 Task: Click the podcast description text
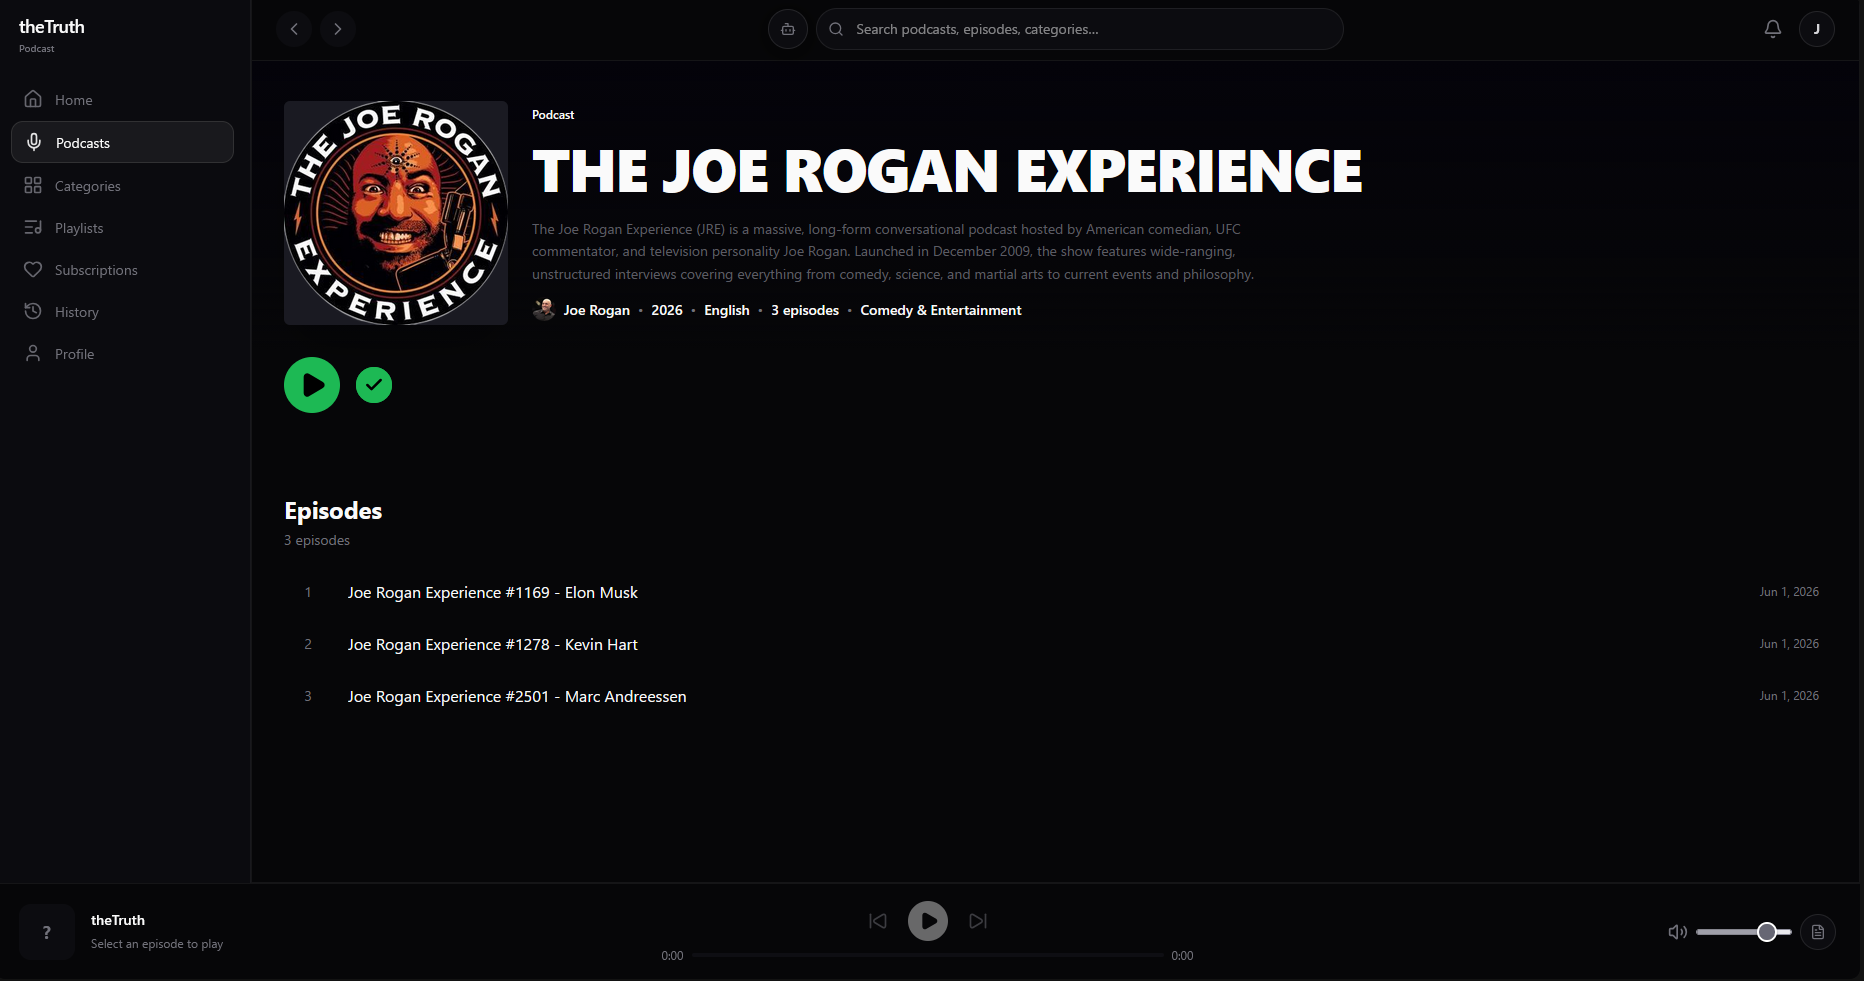pos(893,252)
